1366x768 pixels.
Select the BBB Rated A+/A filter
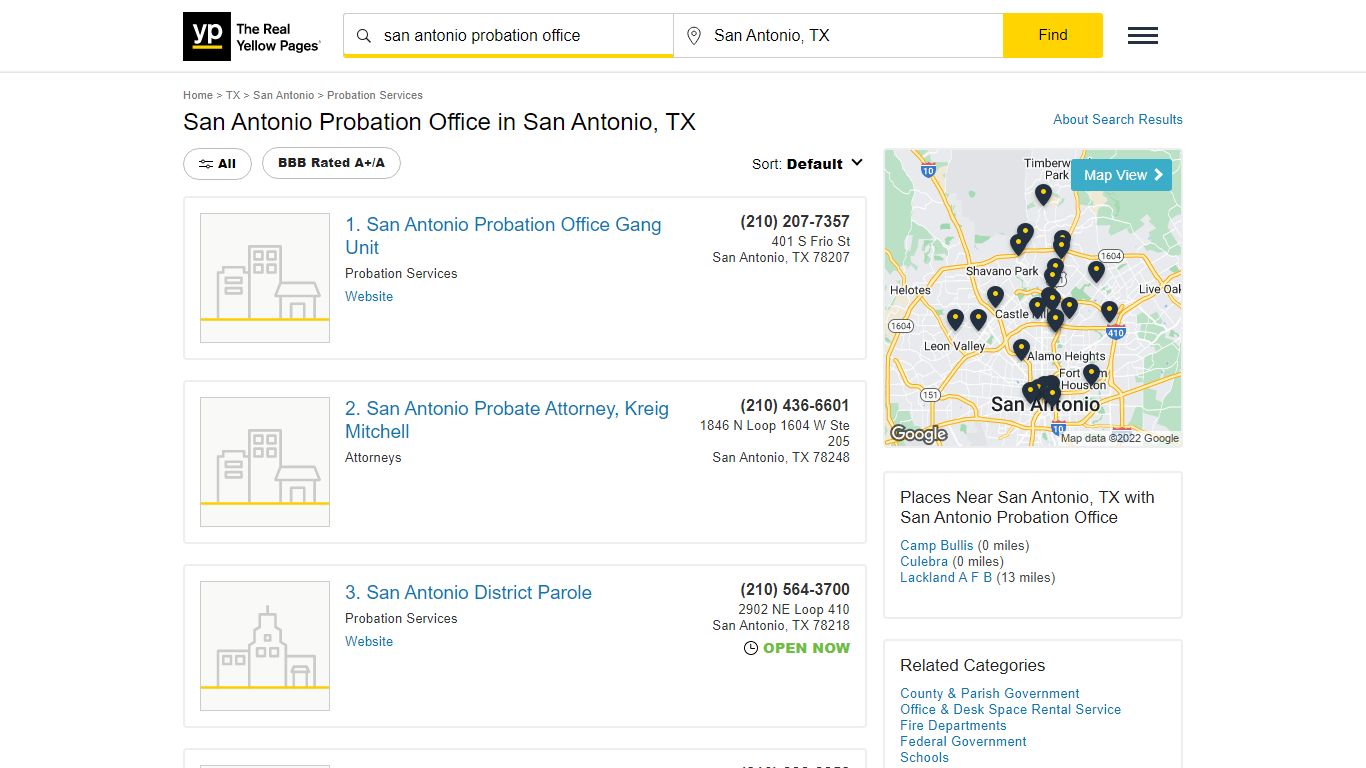[x=331, y=163]
